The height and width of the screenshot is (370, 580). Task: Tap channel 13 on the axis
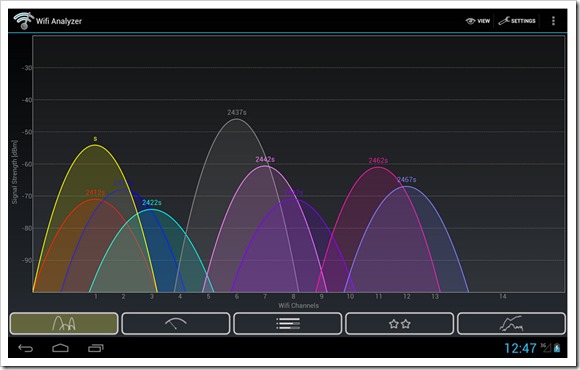click(435, 296)
